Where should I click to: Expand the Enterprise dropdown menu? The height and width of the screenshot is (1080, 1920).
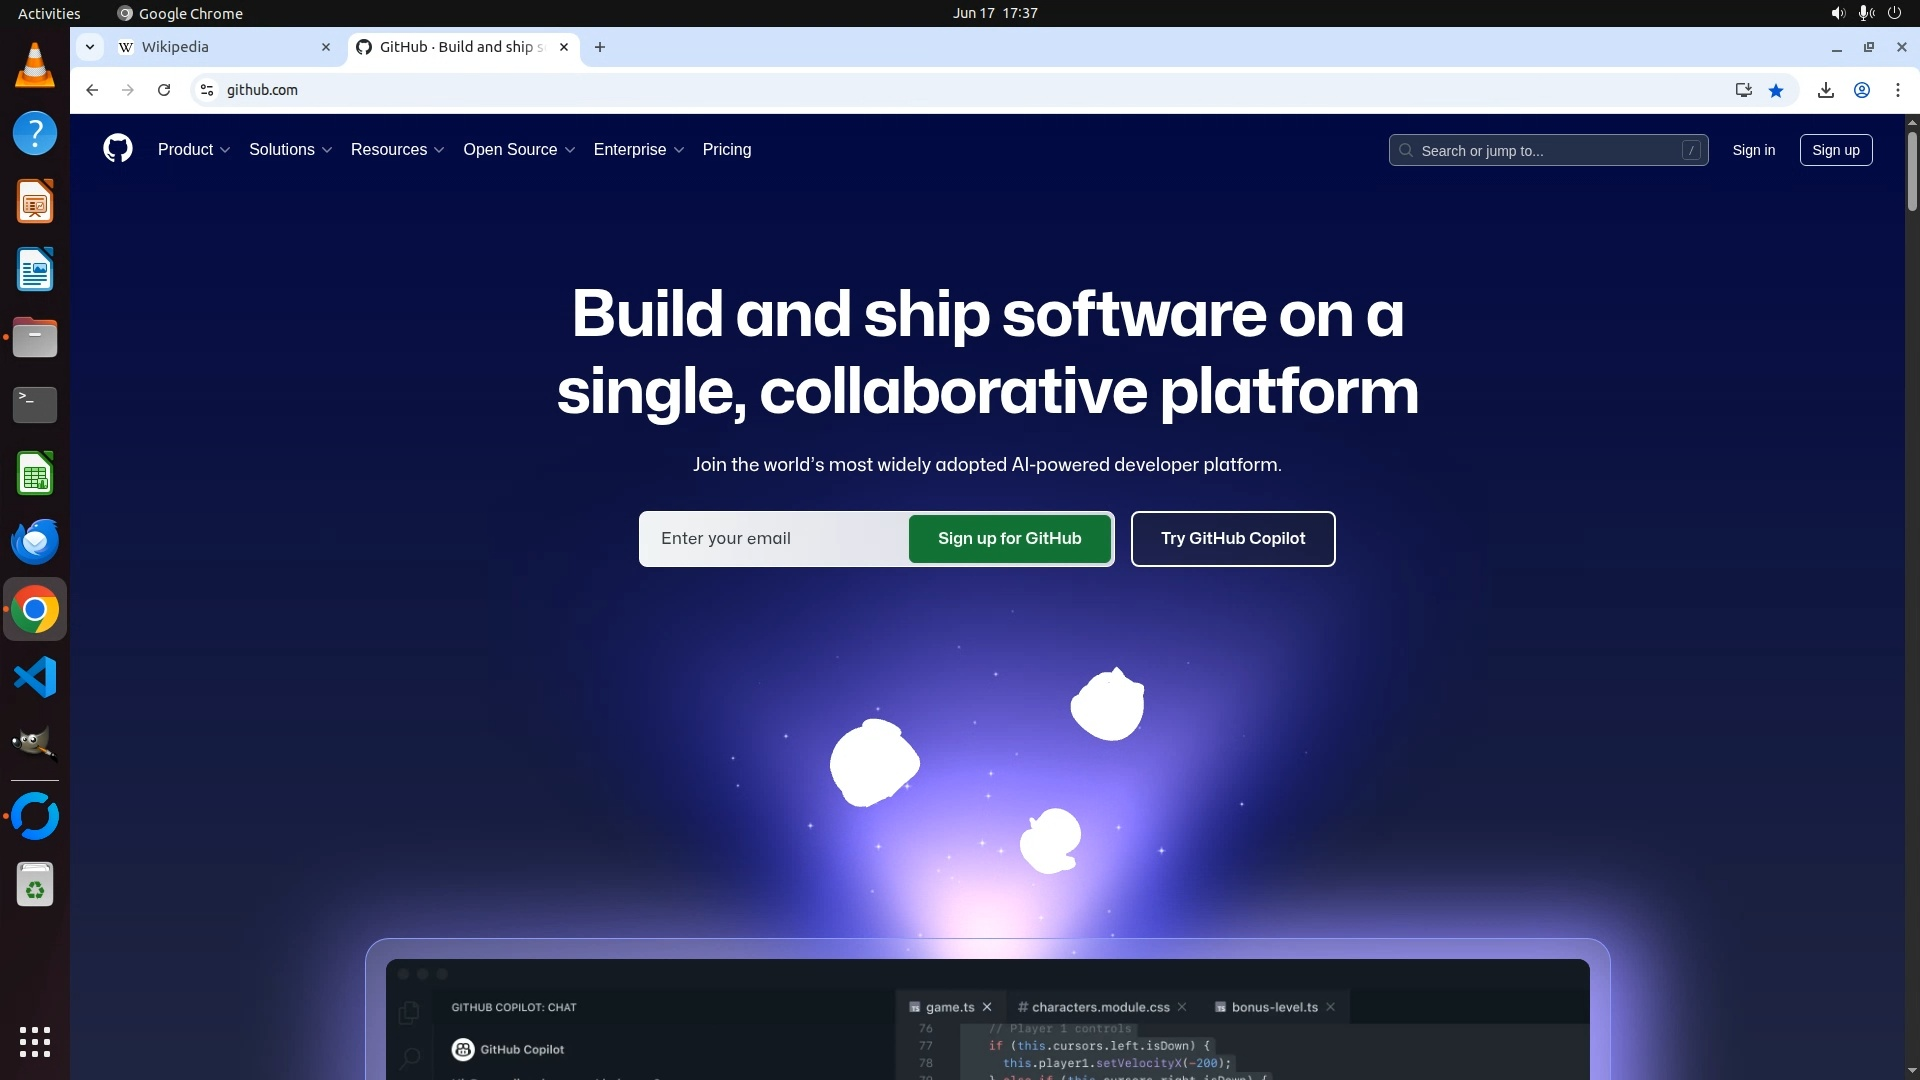pos(638,149)
